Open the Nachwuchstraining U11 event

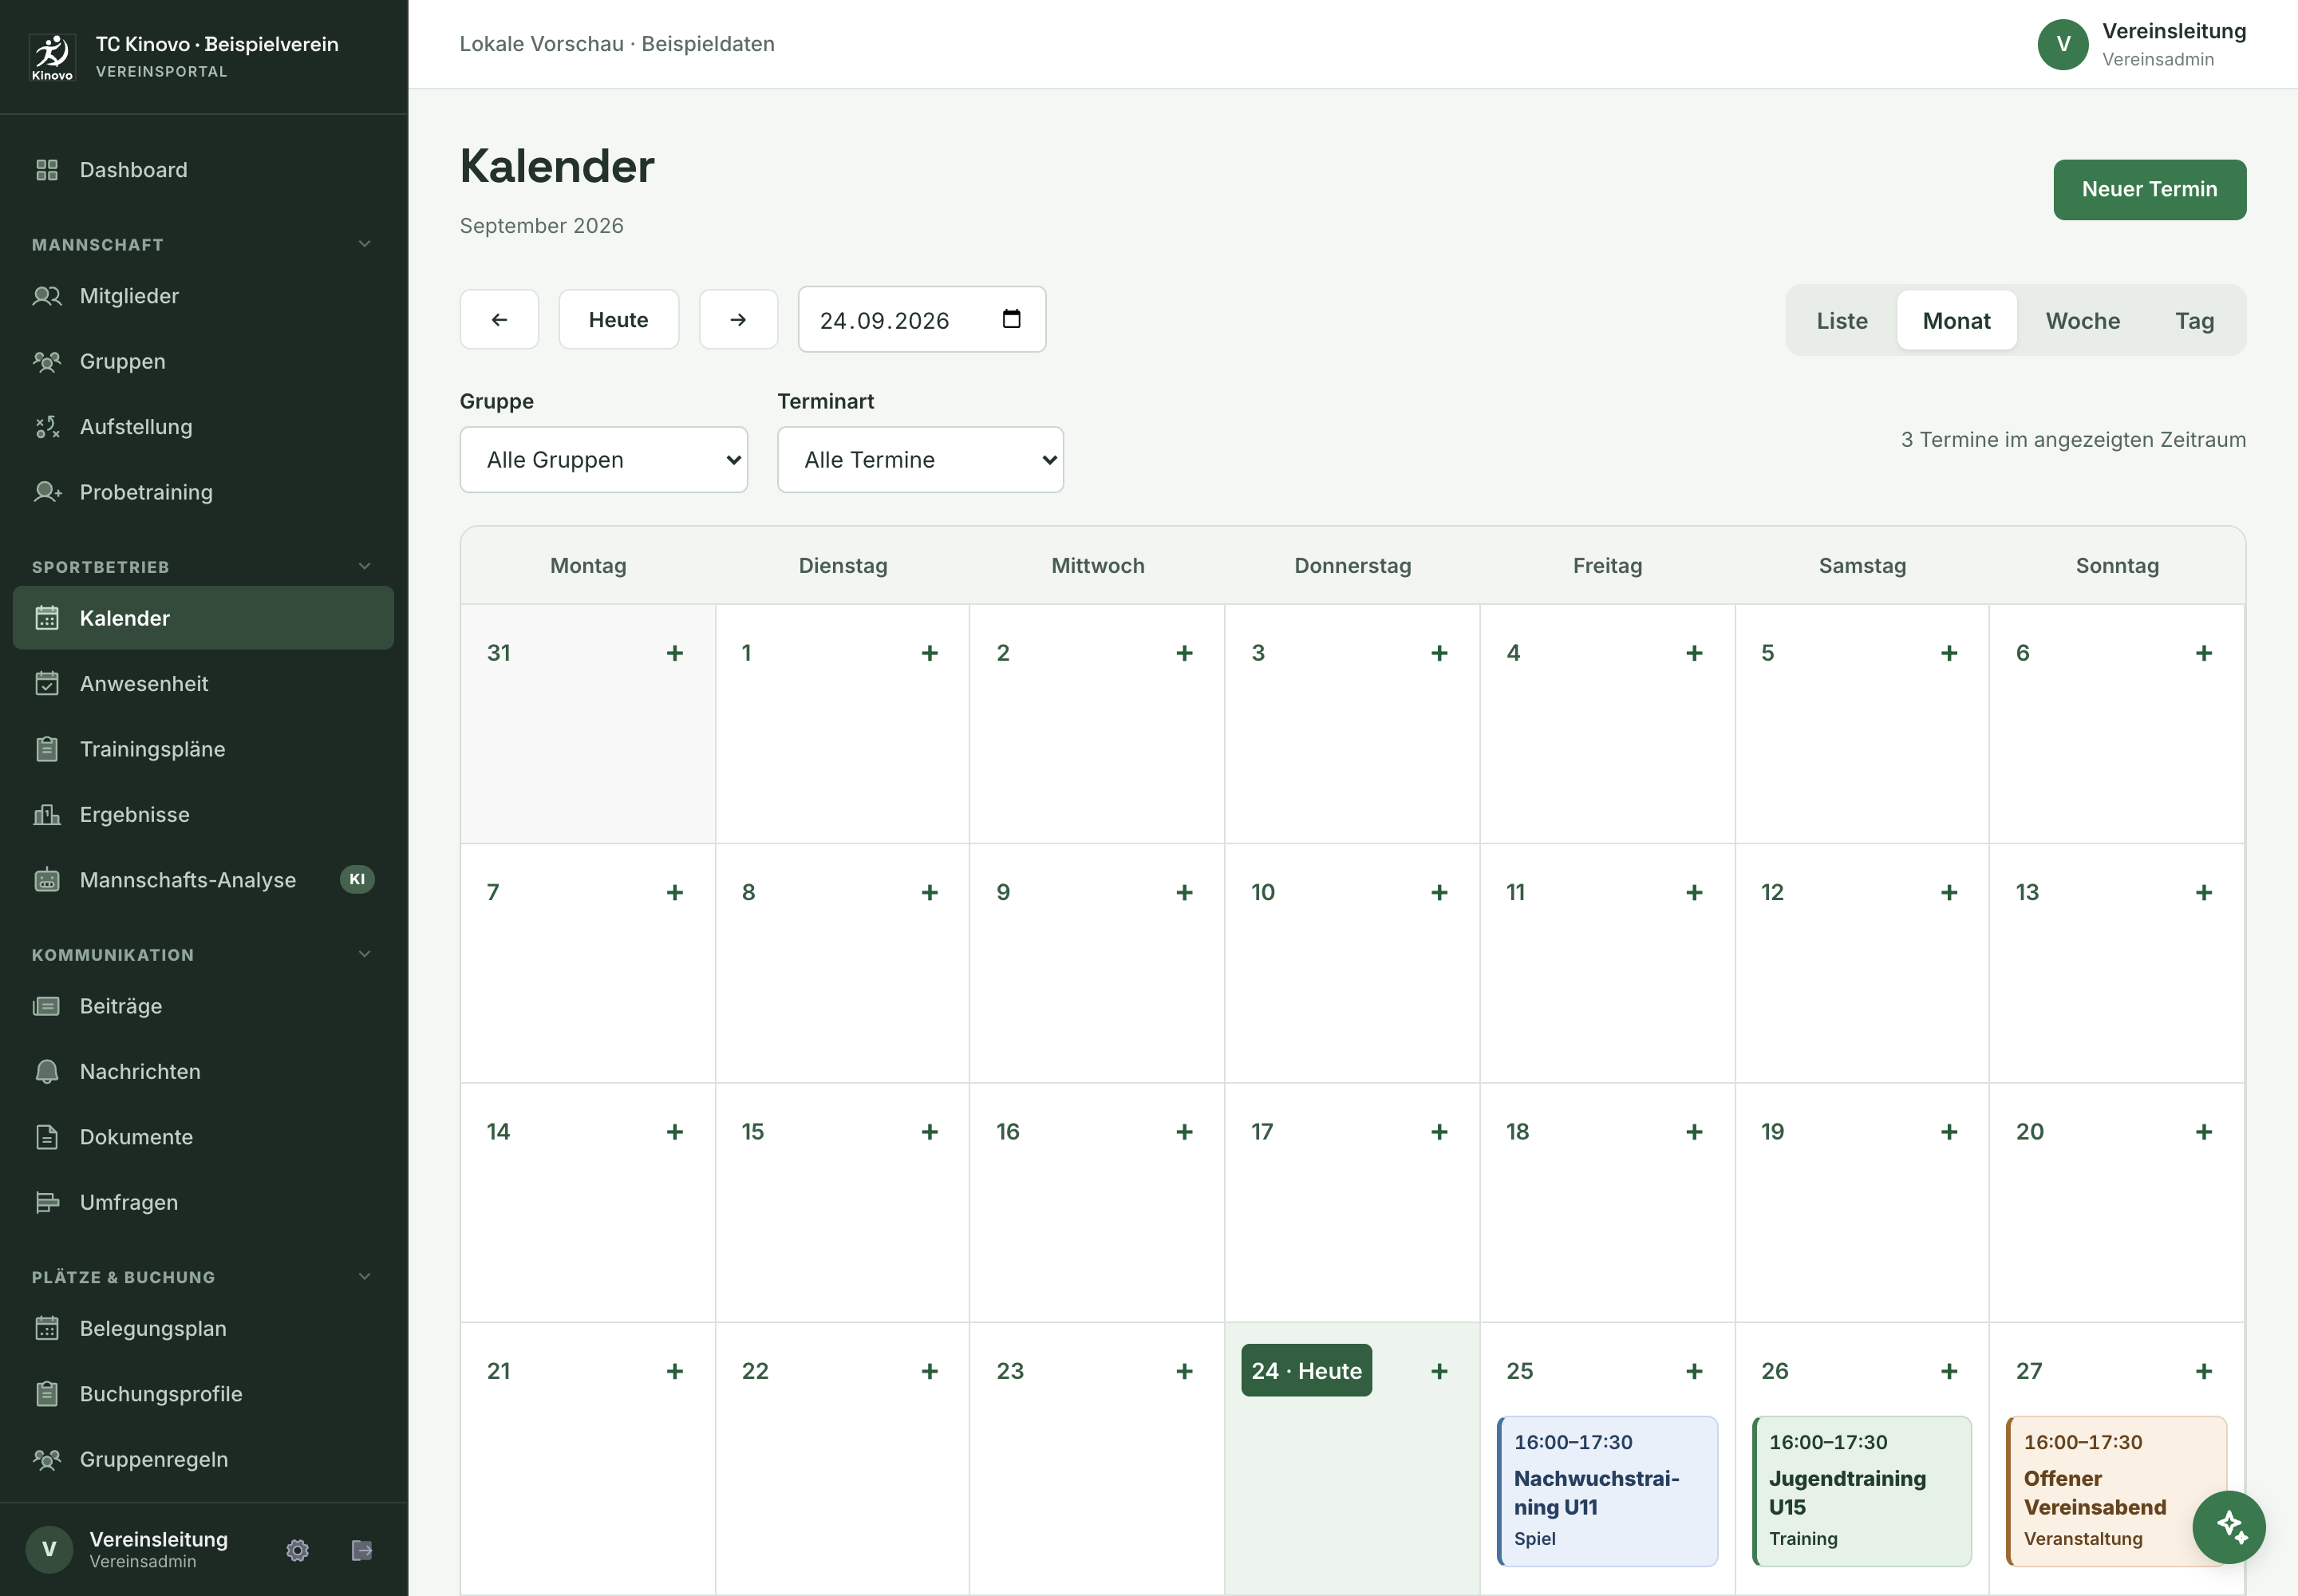(x=1607, y=1491)
